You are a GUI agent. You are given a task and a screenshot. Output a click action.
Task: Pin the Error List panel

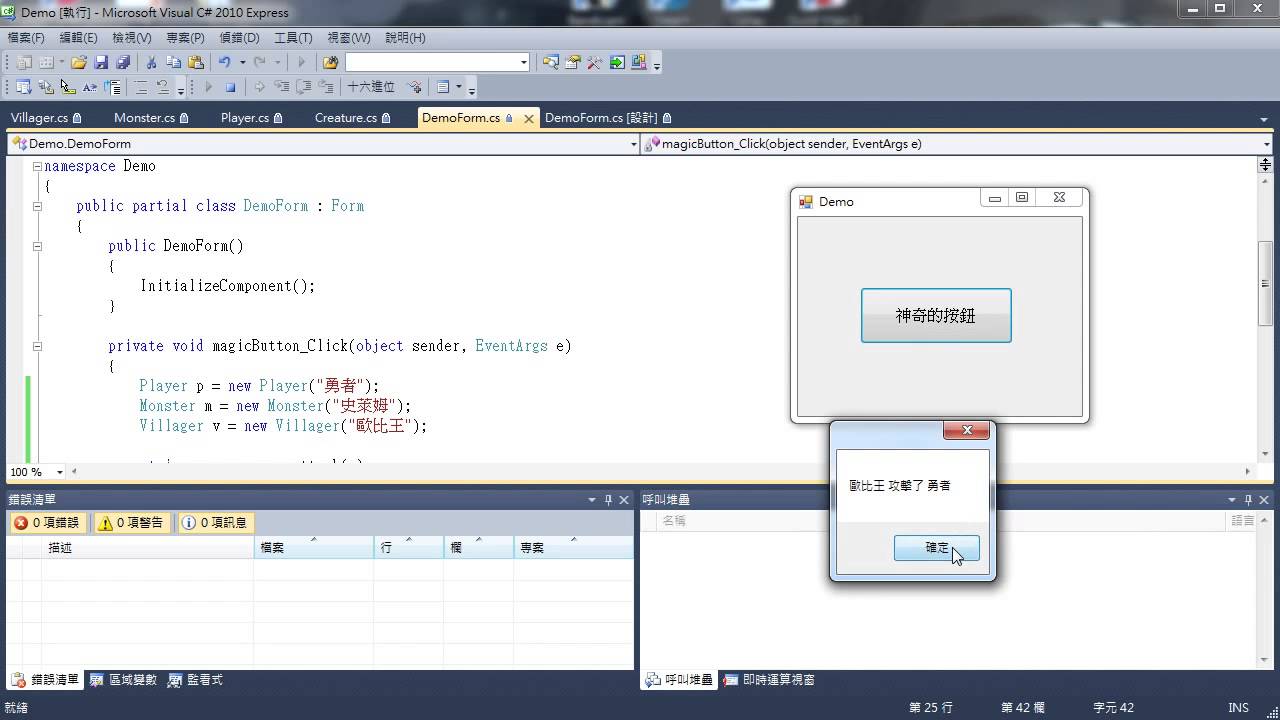coord(608,500)
